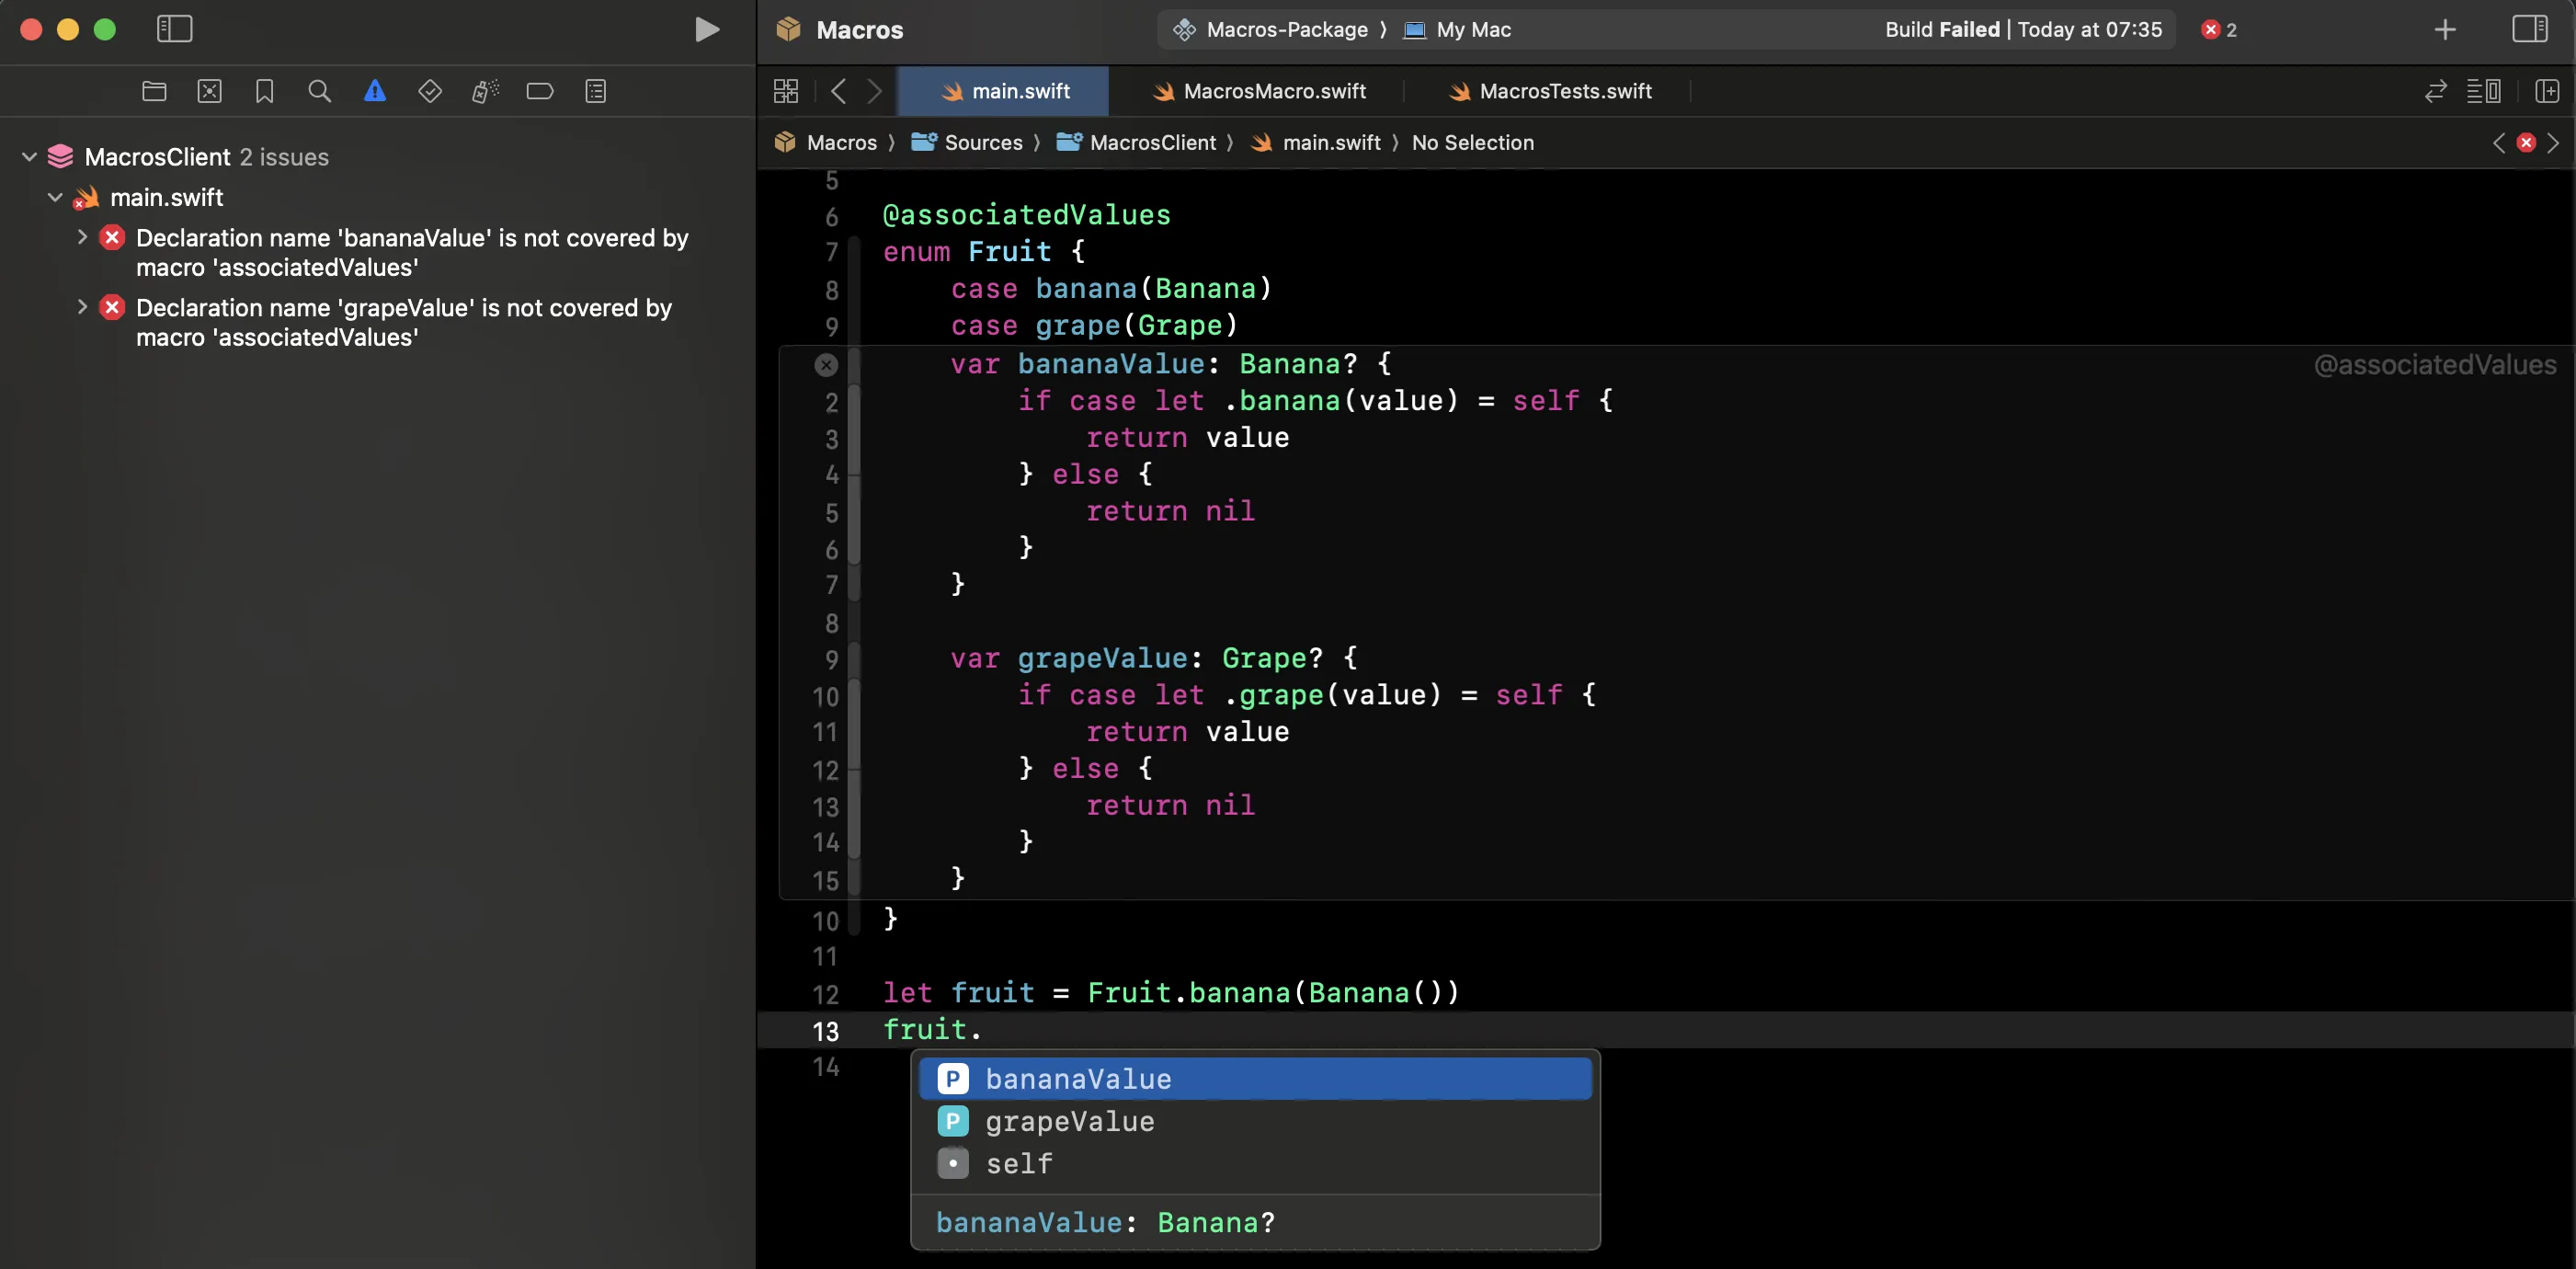Expand the grapeValue error disclosure
The image size is (2576, 1269).
[x=82, y=307]
